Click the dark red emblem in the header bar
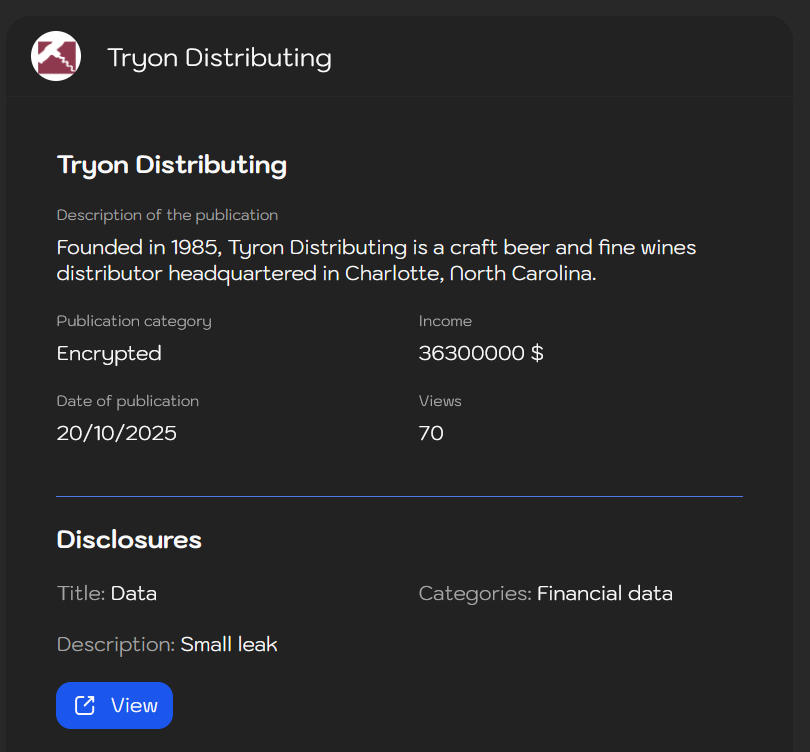810x752 pixels. [x=56, y=56]
